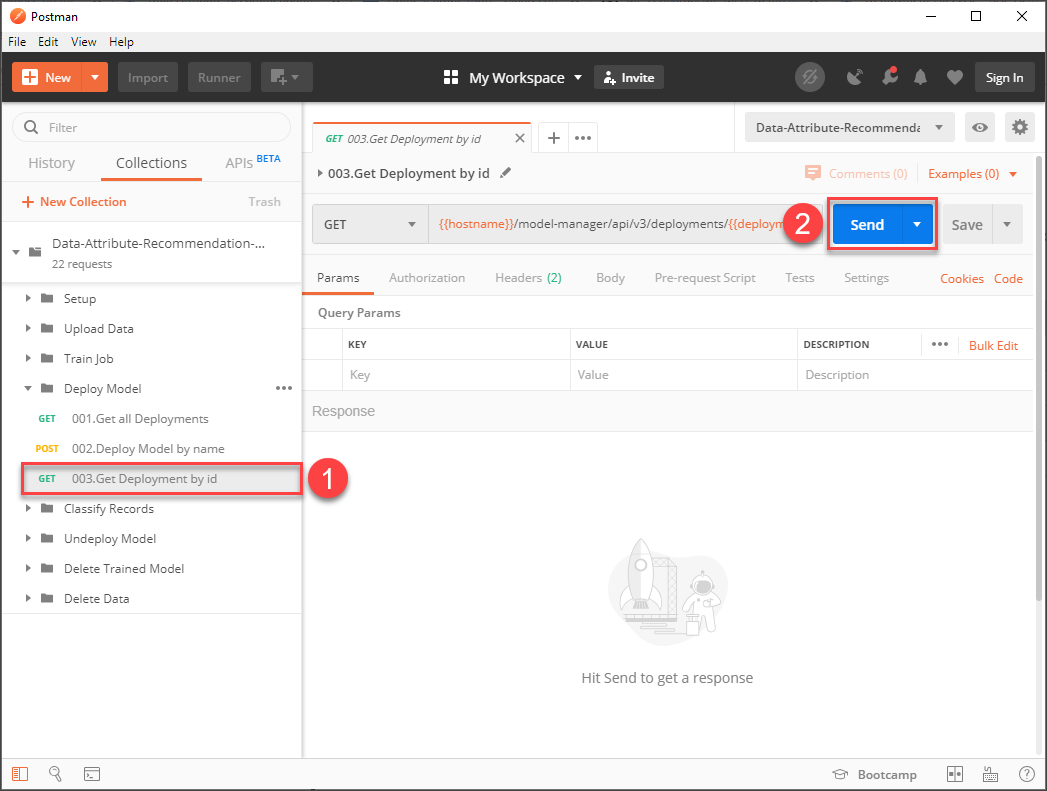Viewport: 1047px width, 791px height.
Task: Open the GET method dropdown
Action: coord(371,224)
